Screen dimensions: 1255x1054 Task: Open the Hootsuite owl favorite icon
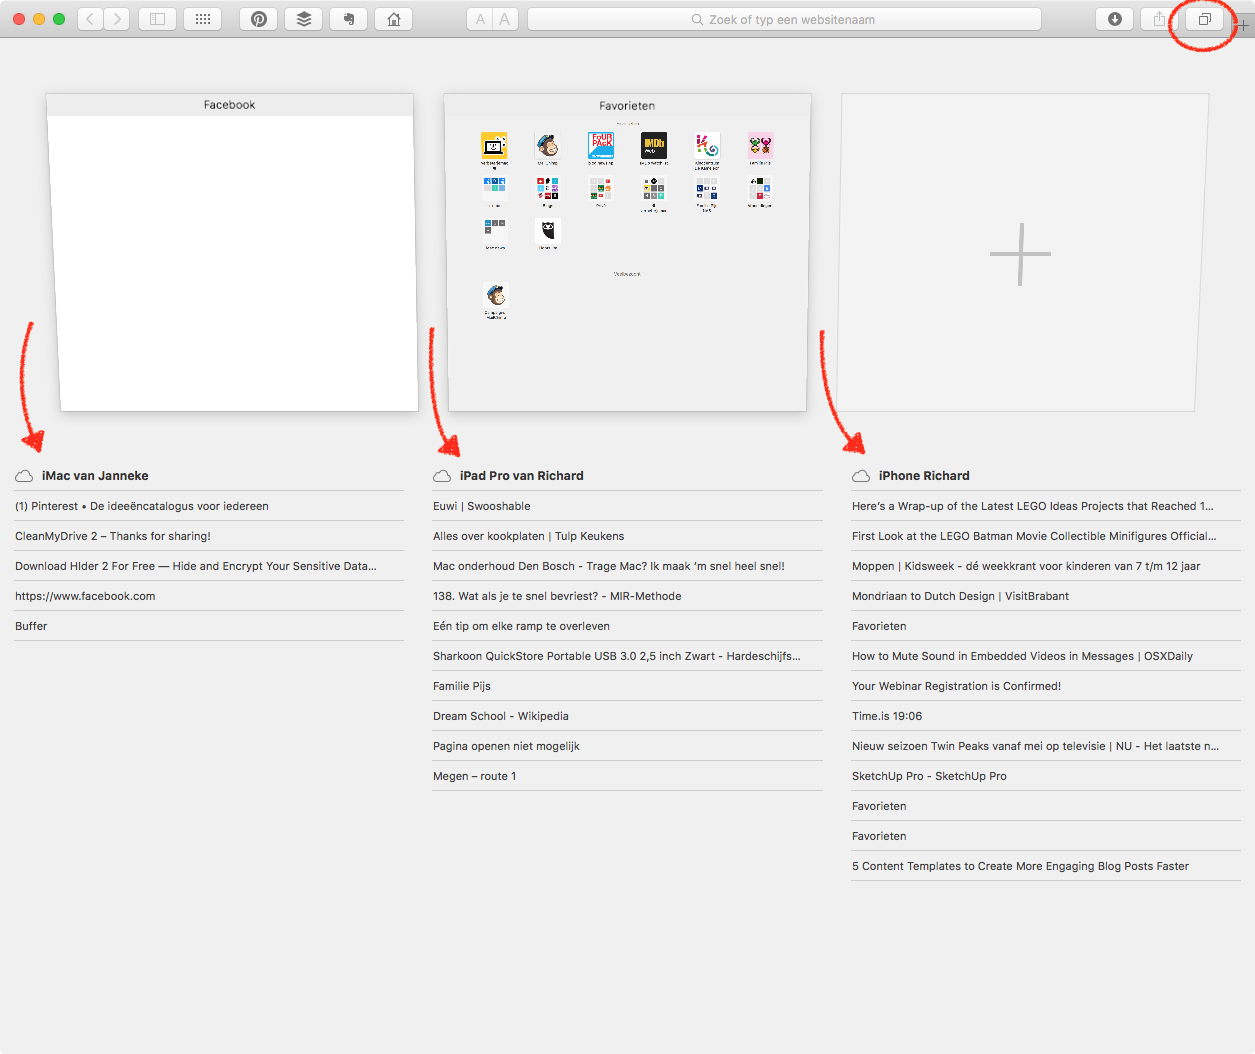click(x=548, y=231)
